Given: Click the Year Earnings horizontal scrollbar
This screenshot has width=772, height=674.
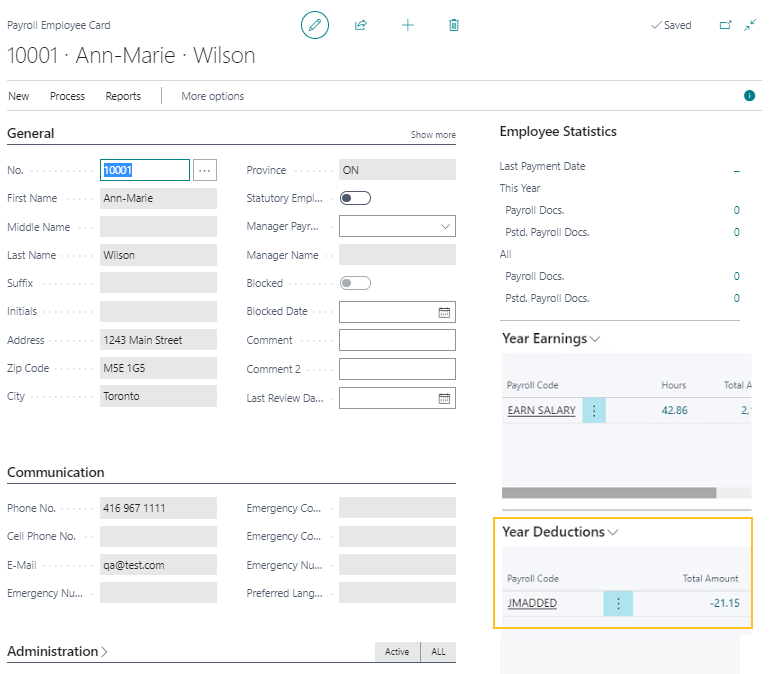Looking at the screenshot, I should (608, 492).
